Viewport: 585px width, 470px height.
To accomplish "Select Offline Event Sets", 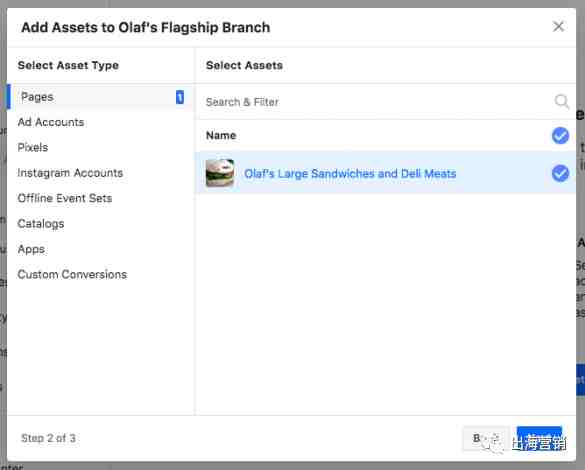I will coord(65,198).
